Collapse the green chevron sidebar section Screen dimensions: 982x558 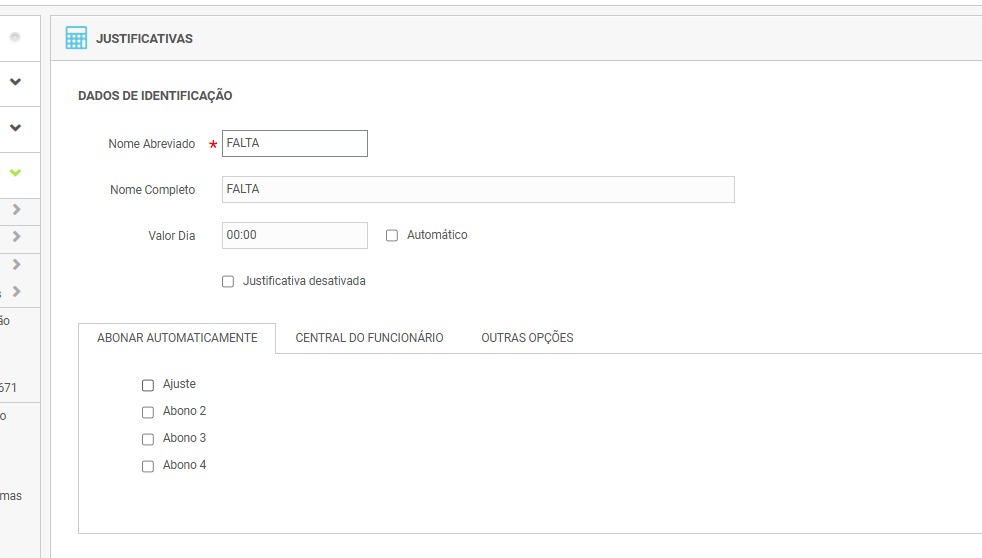pyautogui.click(x=15, y=173)
